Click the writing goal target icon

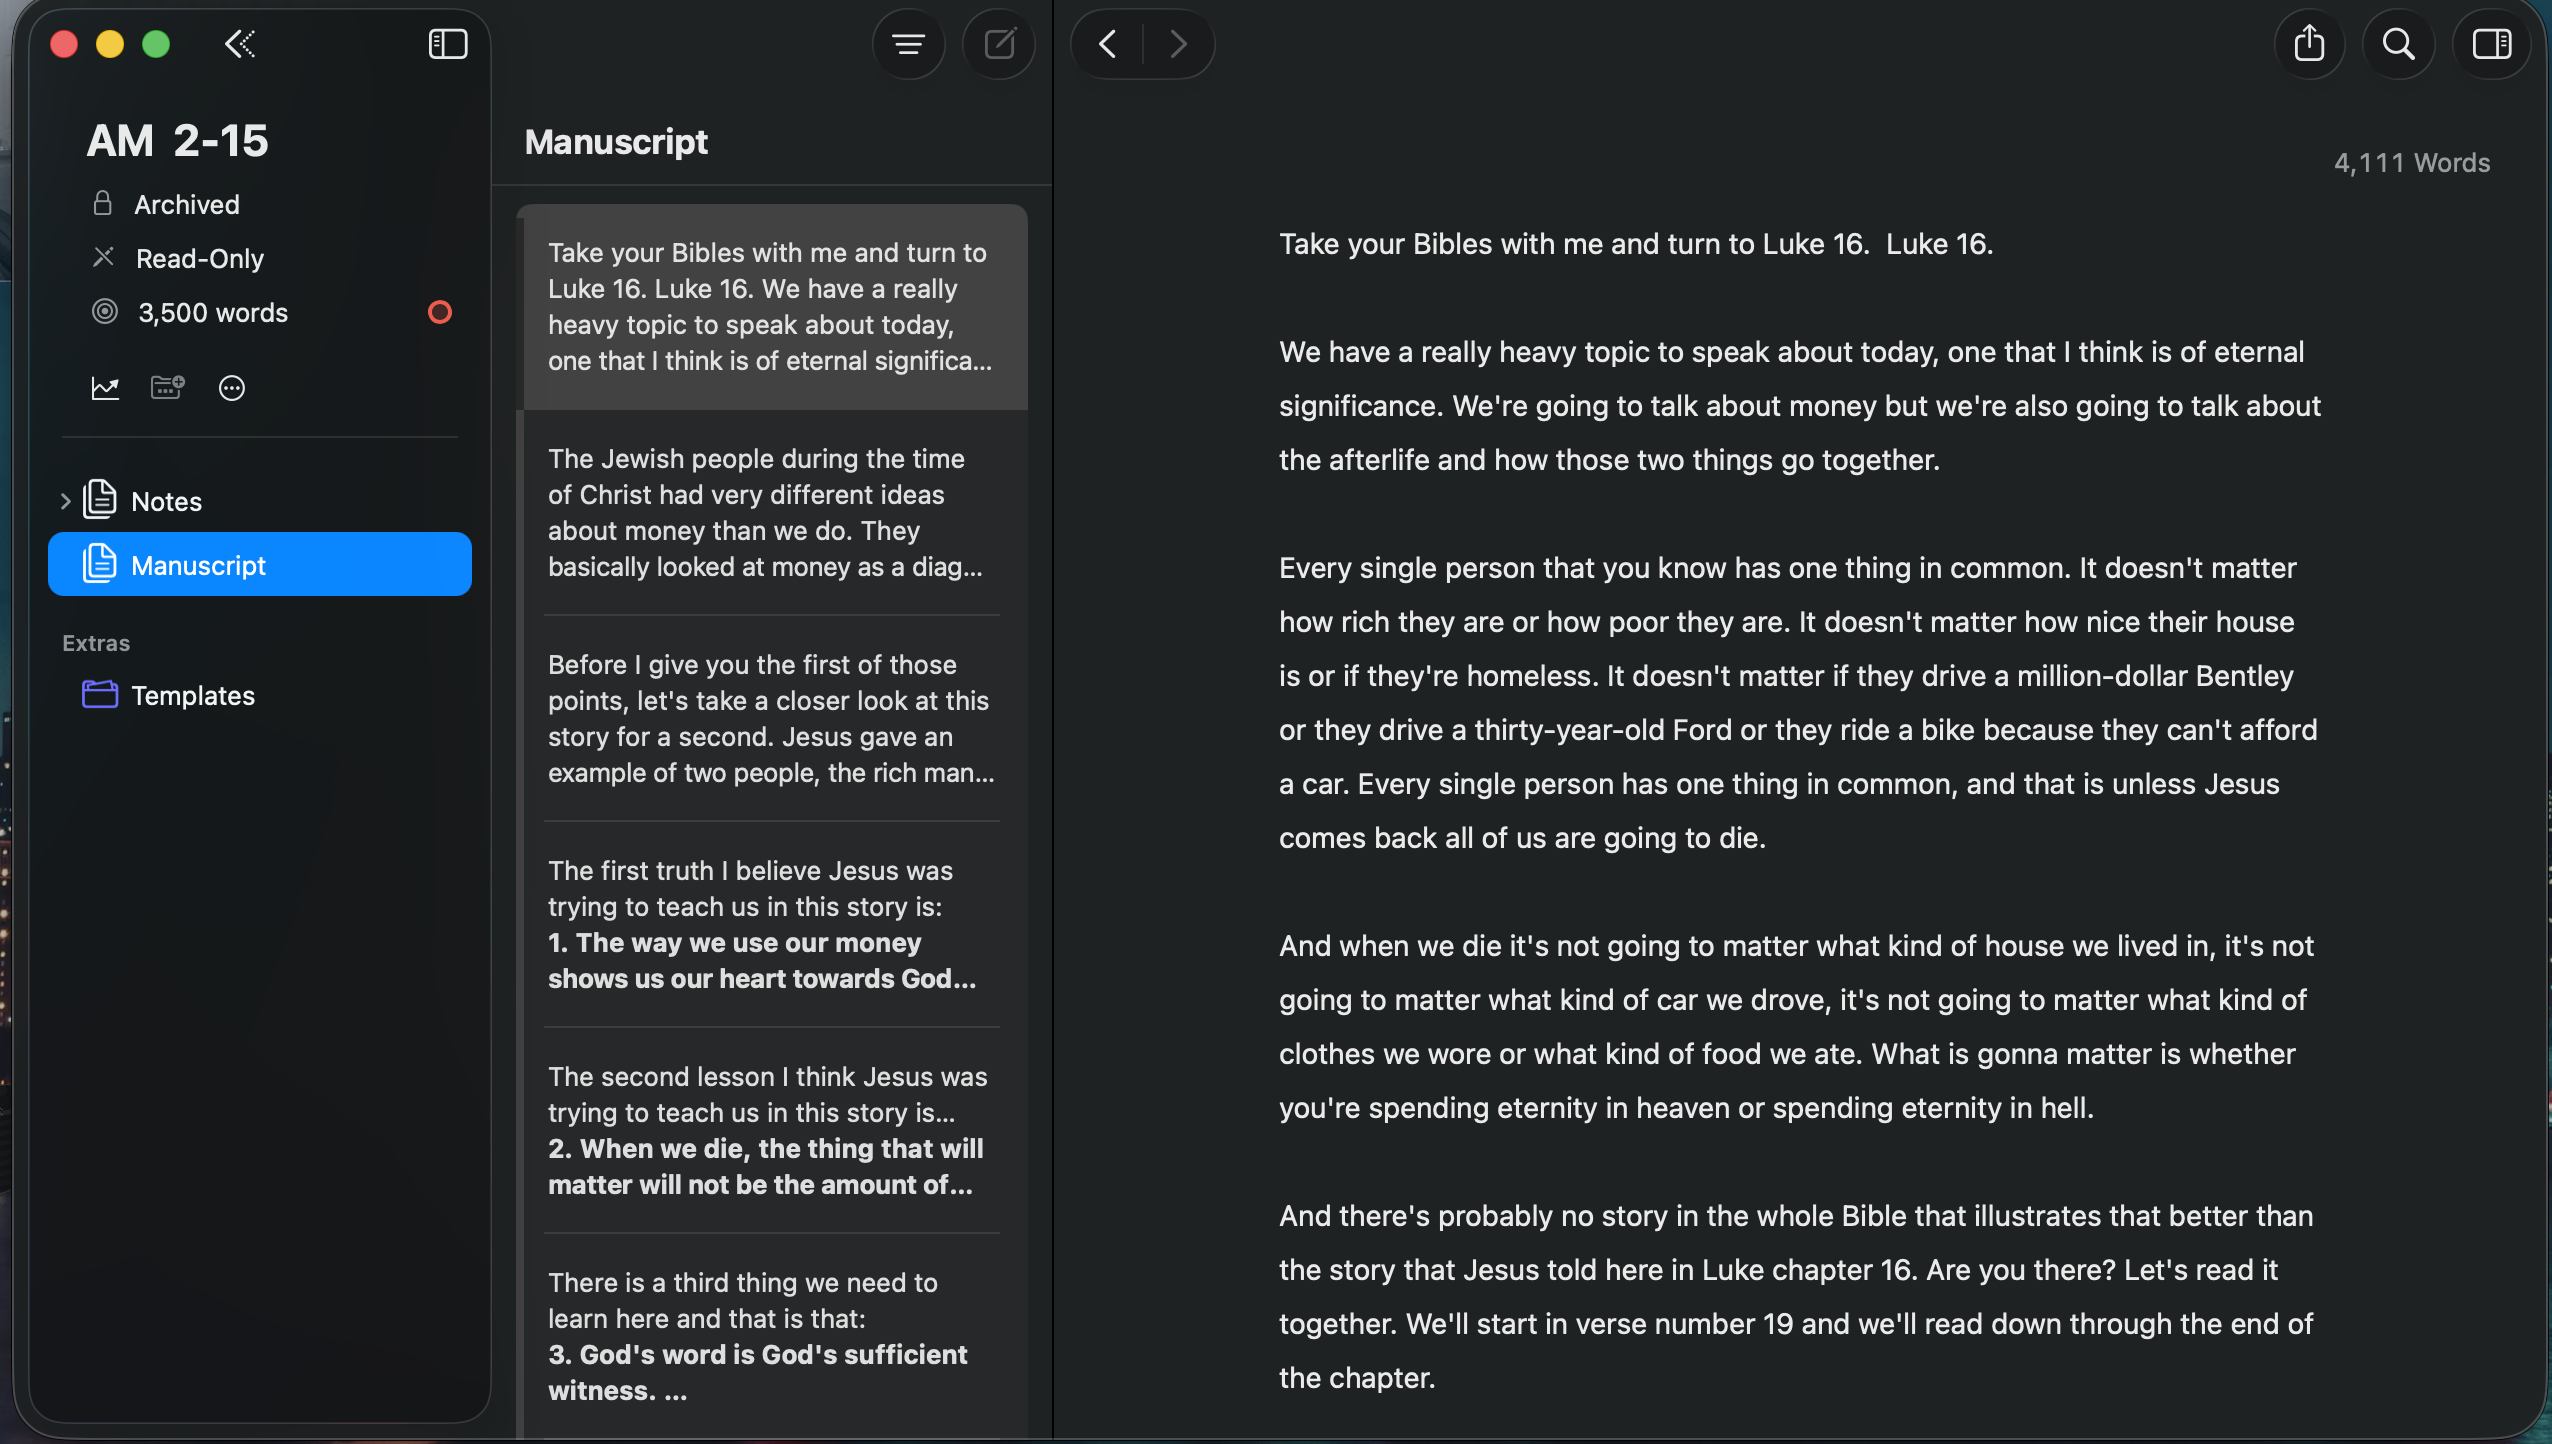(x=104, y=312)
